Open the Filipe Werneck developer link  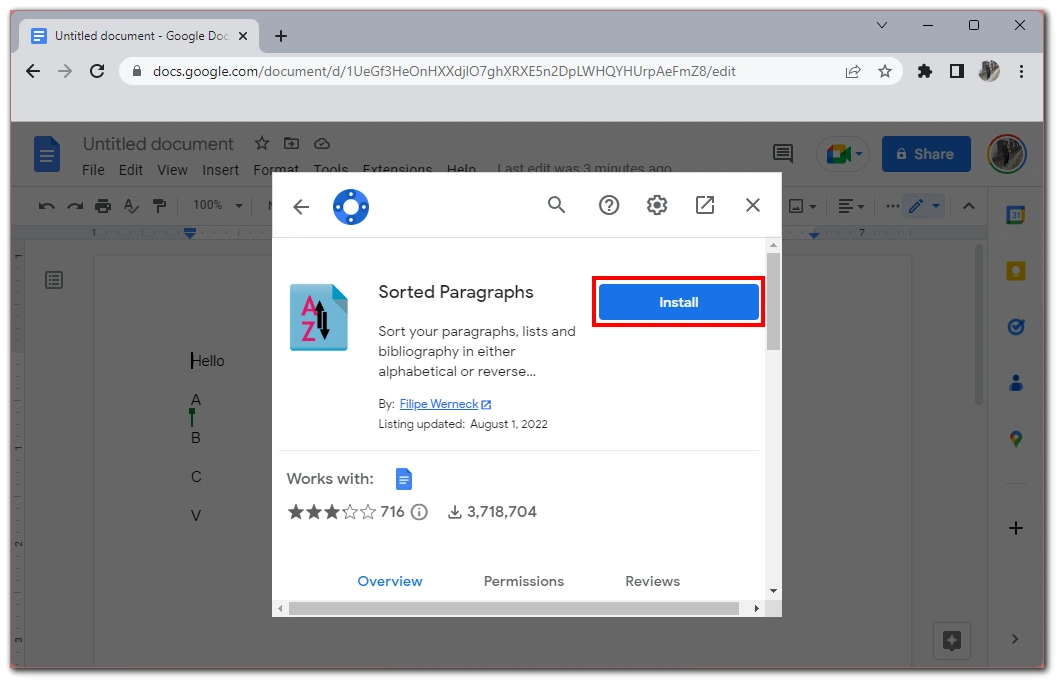click(439, 403)
